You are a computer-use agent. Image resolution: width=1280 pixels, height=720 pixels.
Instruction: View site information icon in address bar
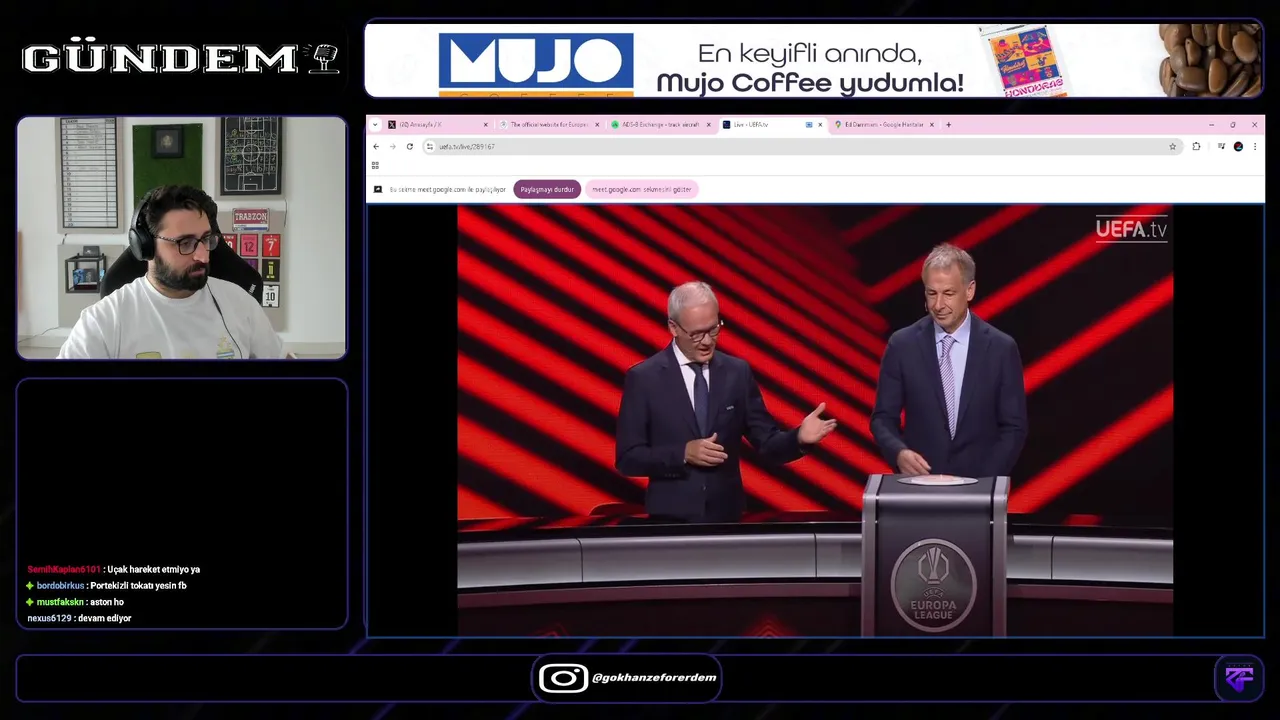[x=430, y=146]
